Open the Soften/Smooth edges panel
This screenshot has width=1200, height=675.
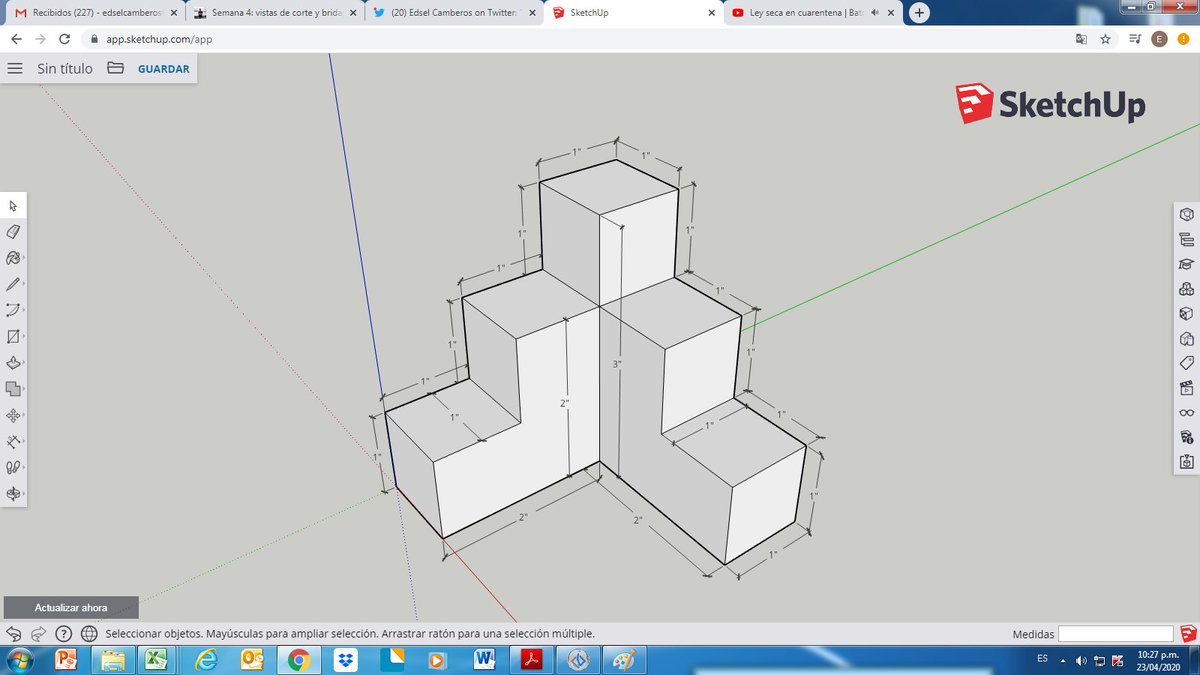point(1187,437)
